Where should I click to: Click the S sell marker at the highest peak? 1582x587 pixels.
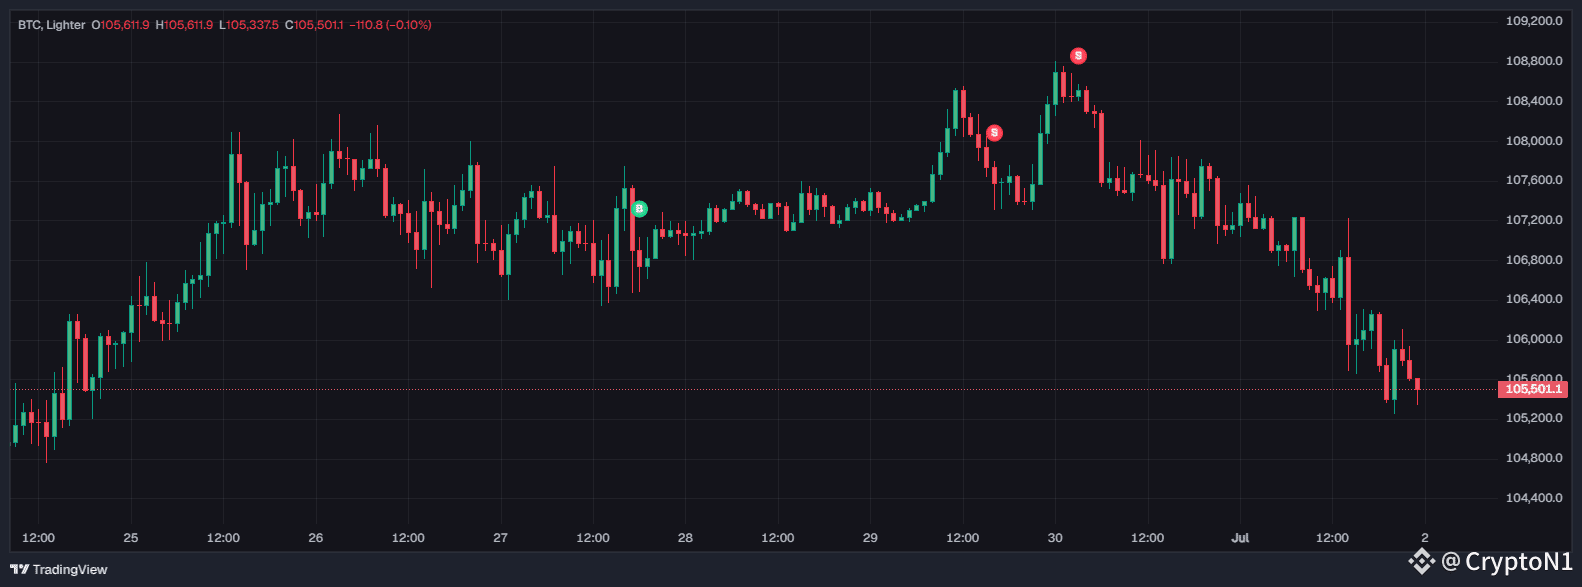(x=1078, y=56)
